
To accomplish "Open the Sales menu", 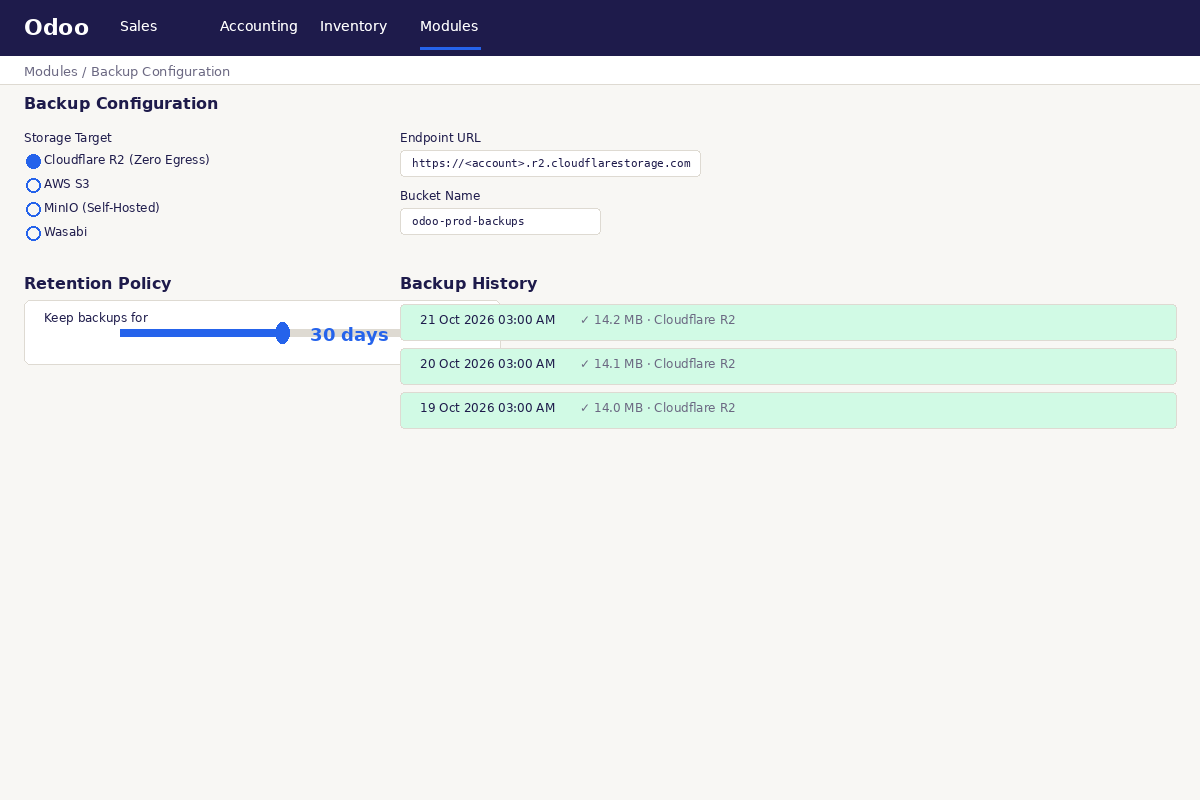I will point(138,27).
